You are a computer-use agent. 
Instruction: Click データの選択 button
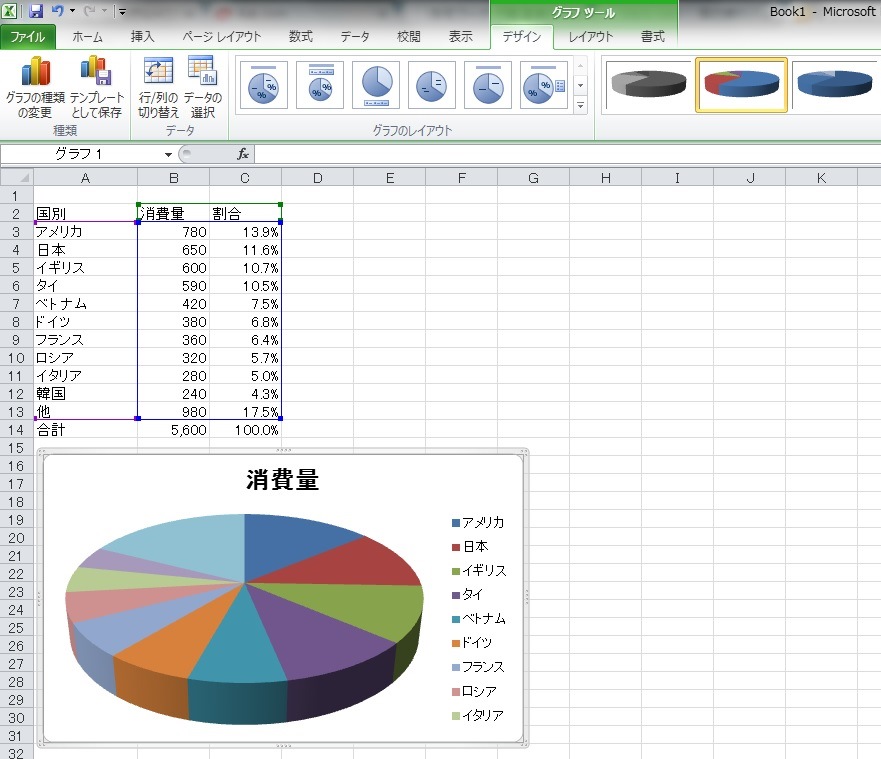202,87
